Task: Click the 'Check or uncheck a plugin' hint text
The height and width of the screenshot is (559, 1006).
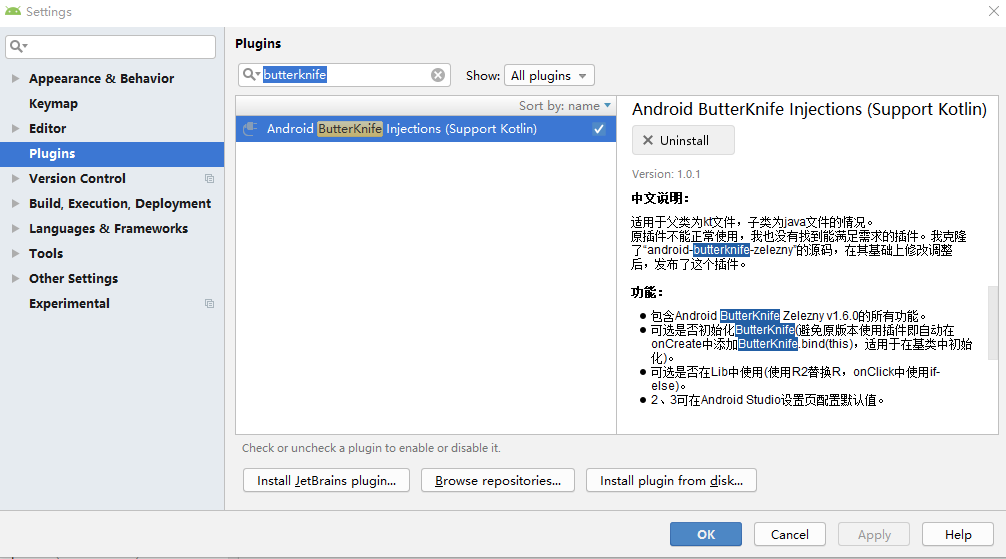Action: 371,448
